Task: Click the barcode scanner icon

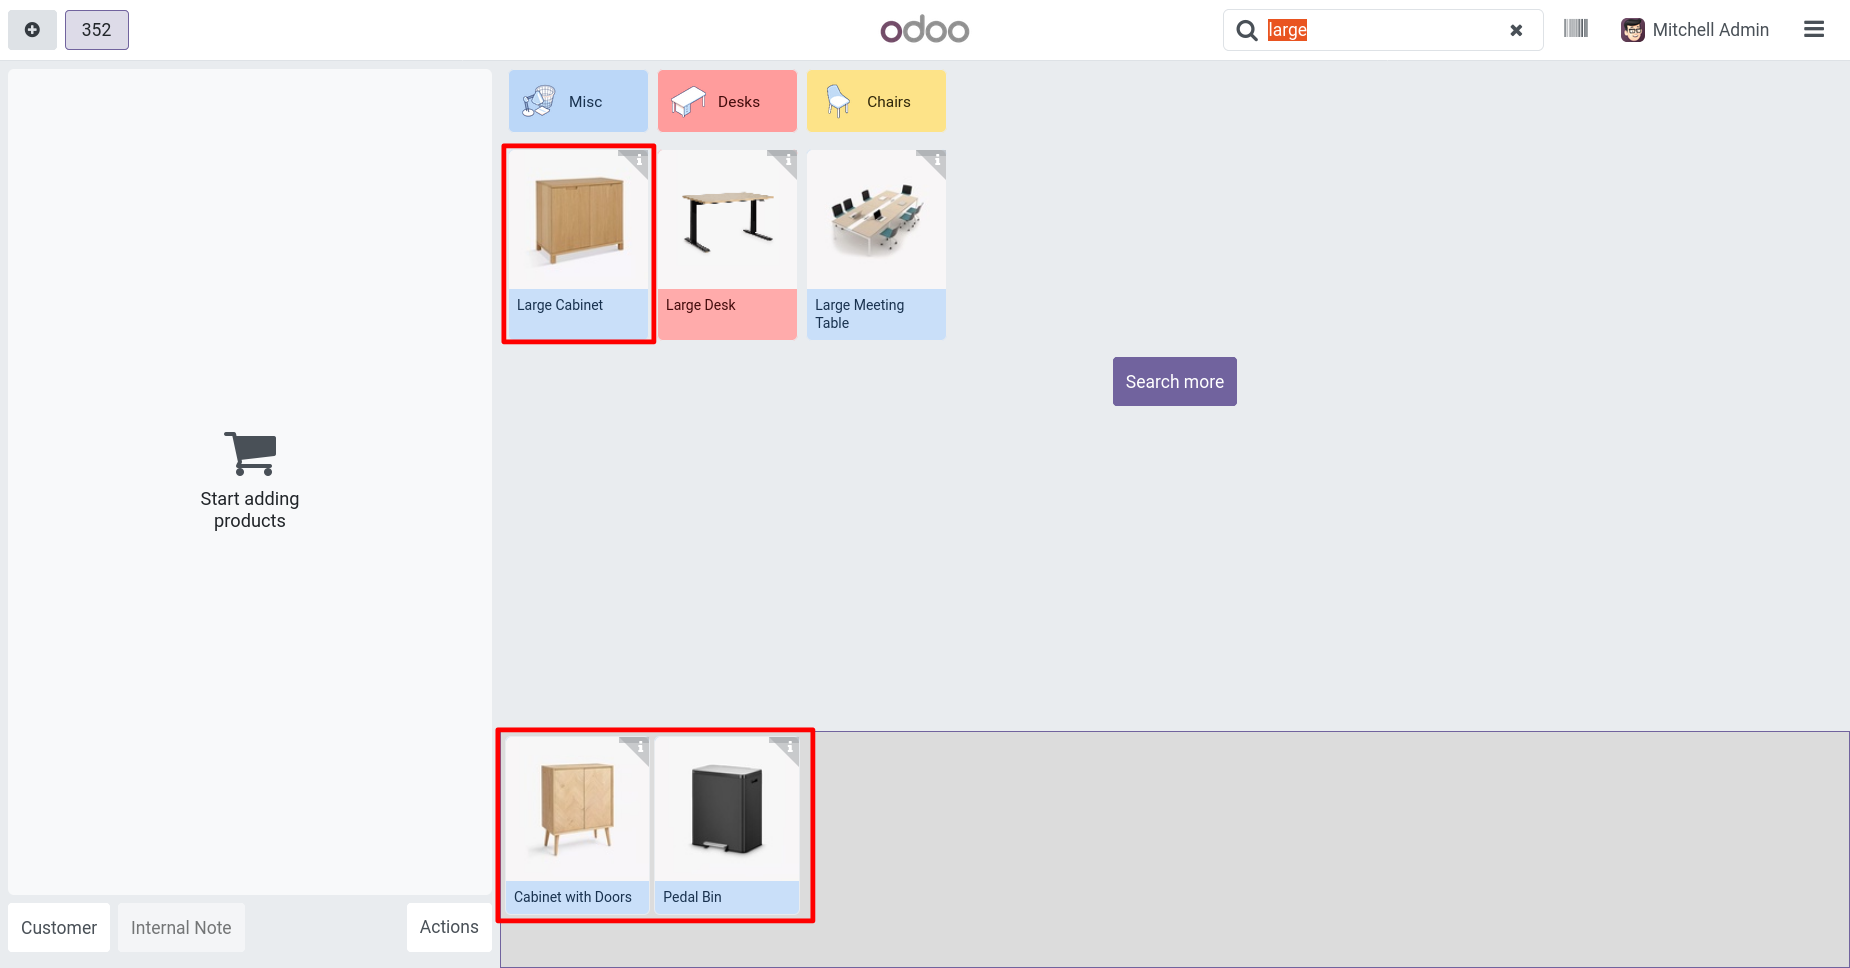Action: (x=1576, y=29)
